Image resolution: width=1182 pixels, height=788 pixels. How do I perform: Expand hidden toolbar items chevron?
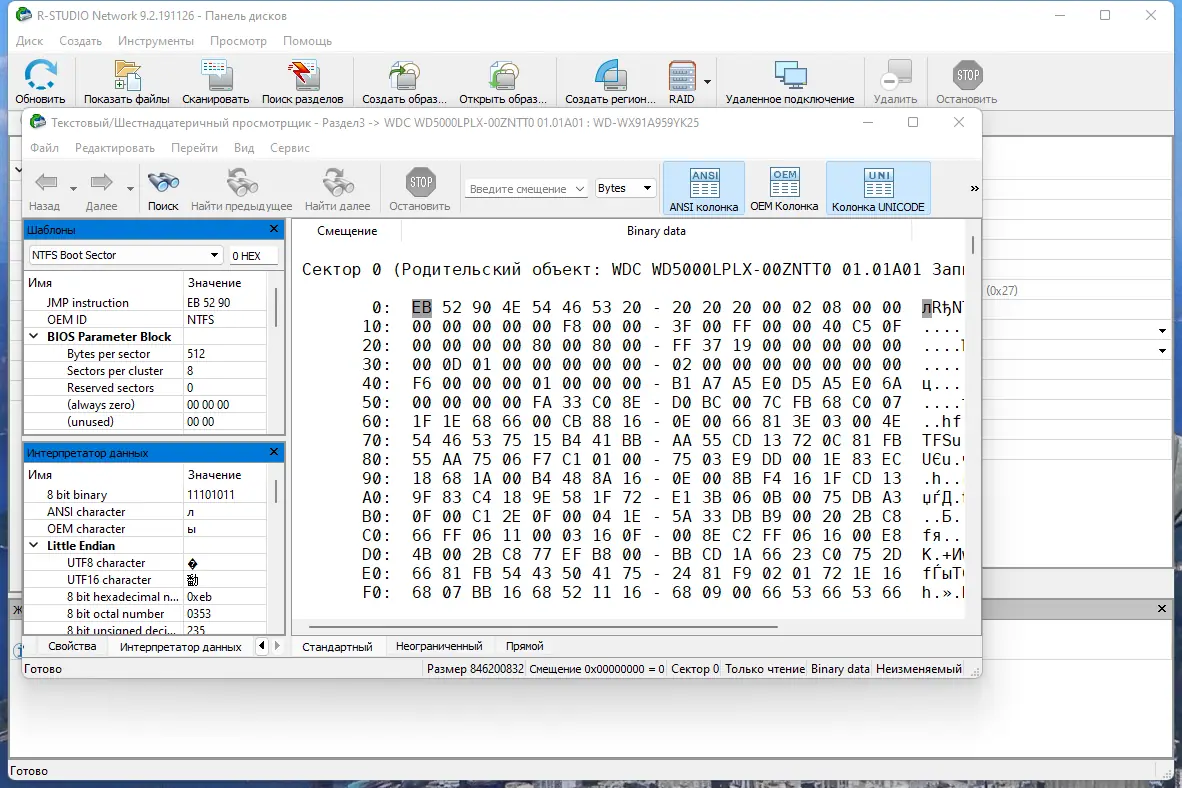pos(974,189)
